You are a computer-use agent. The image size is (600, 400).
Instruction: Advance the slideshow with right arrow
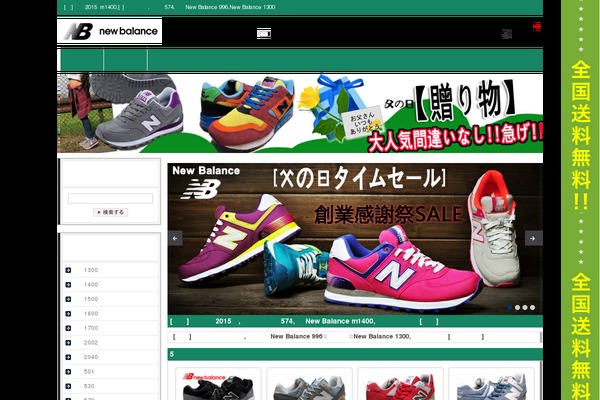coord(533,238)
